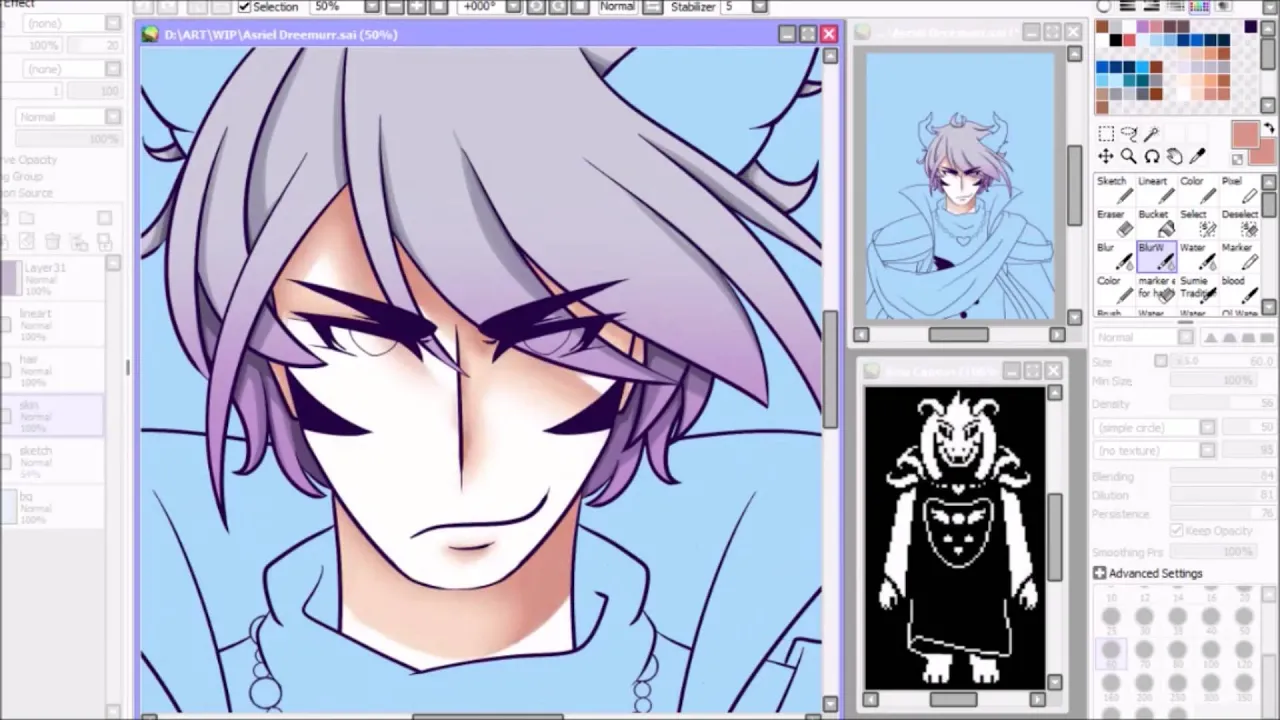1280x720 pixels.
Task: Click the +000° rotation angle field
Action: (481, 7)
